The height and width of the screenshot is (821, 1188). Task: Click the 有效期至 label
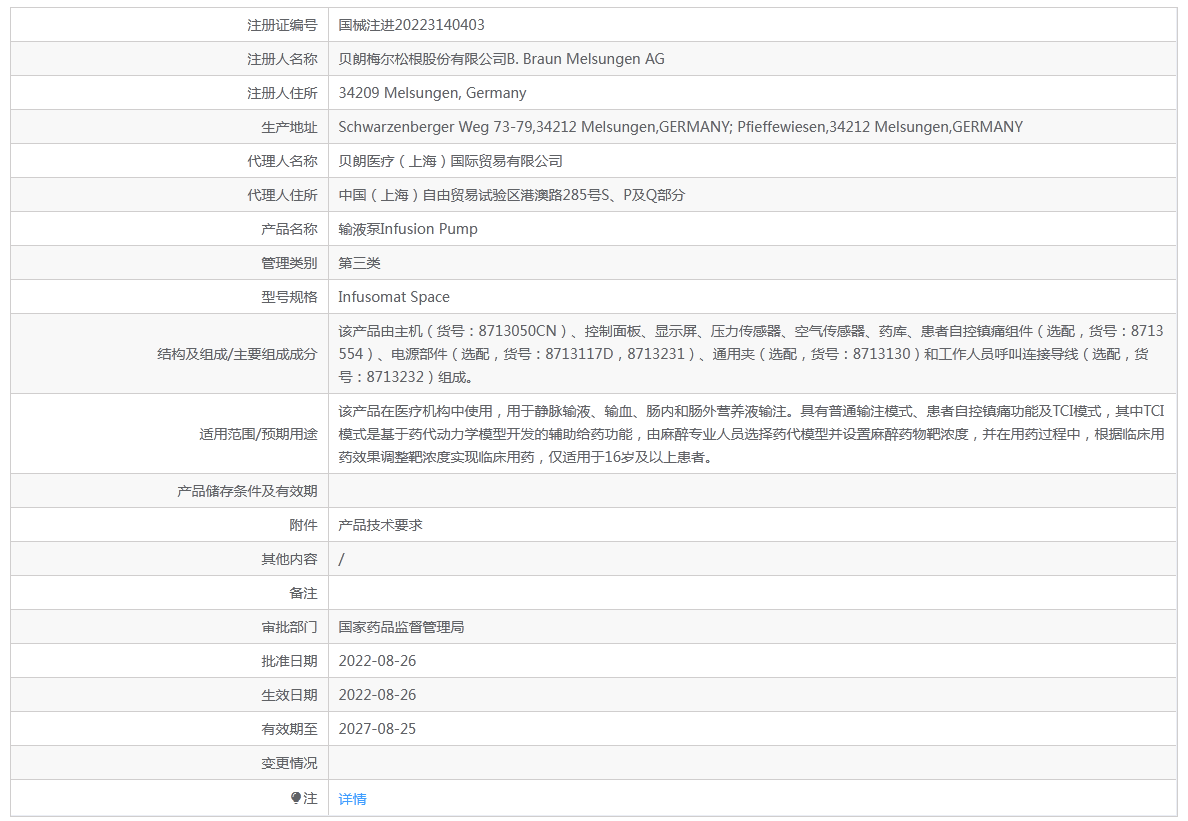[x=289, y=729]
